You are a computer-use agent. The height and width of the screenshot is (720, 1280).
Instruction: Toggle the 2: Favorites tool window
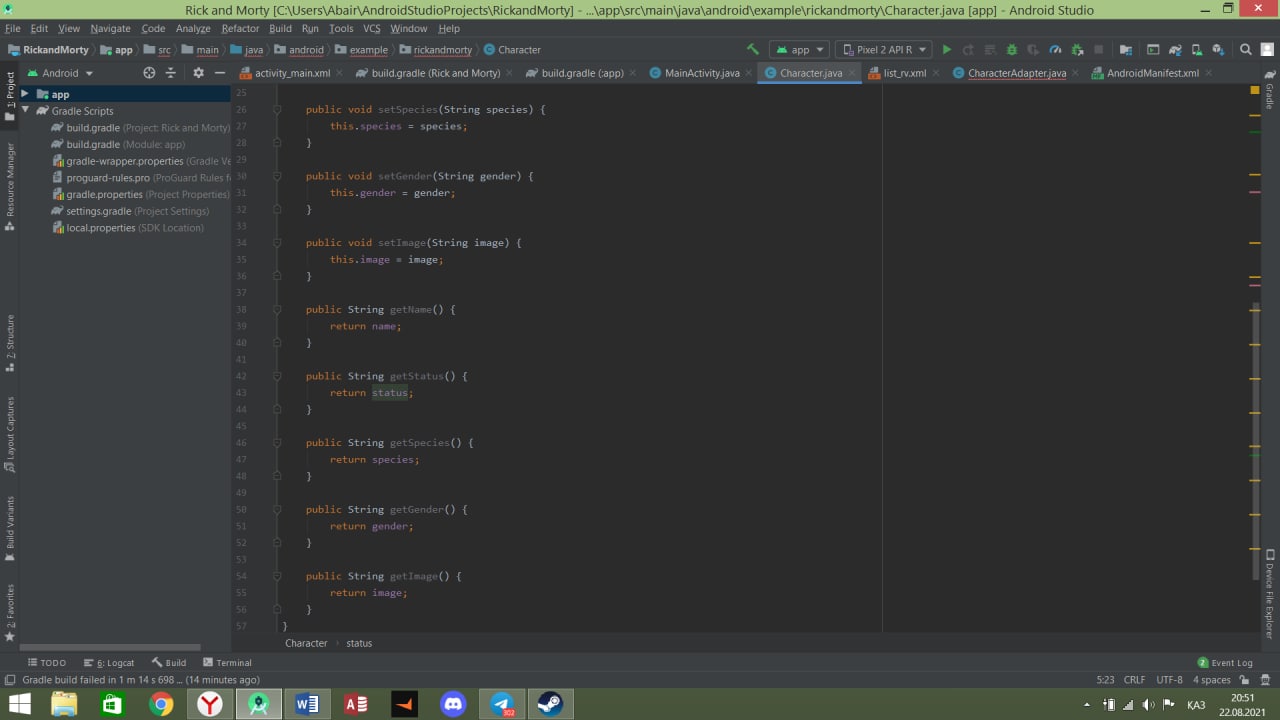[x=10, y=612]
